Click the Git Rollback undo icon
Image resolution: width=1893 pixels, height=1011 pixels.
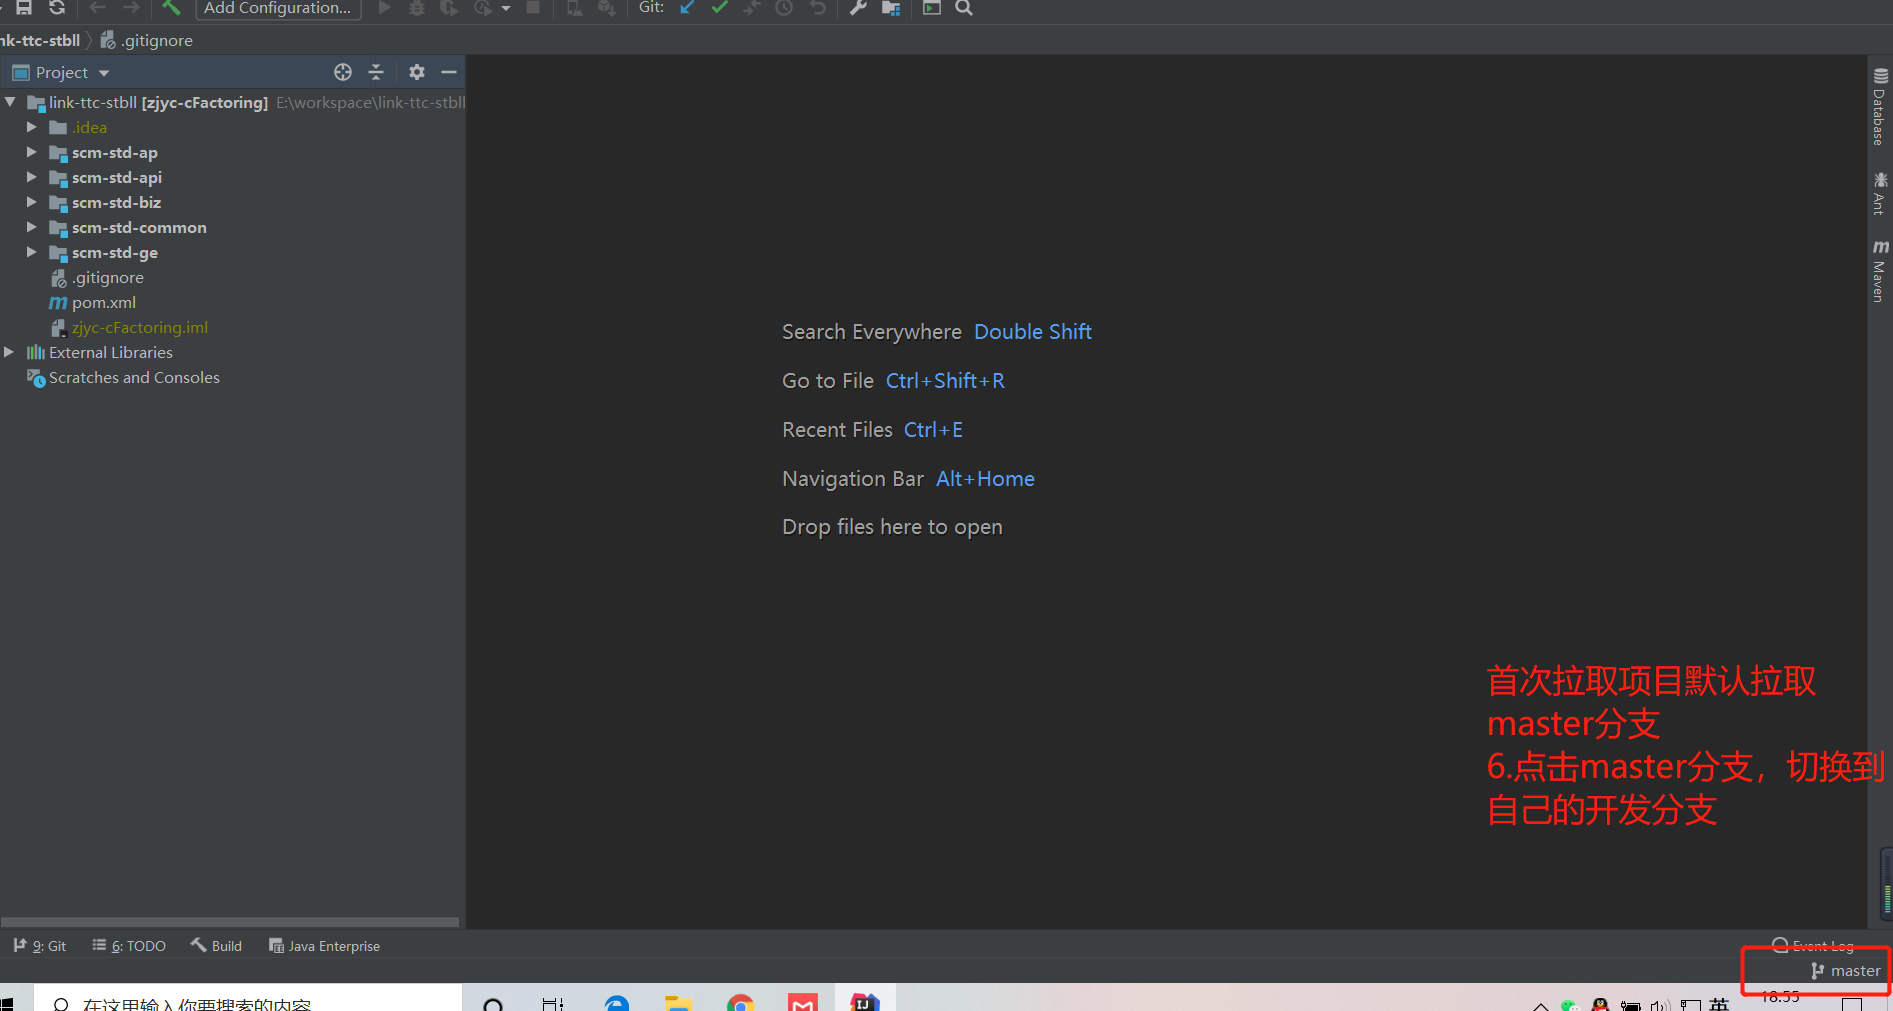817,7
